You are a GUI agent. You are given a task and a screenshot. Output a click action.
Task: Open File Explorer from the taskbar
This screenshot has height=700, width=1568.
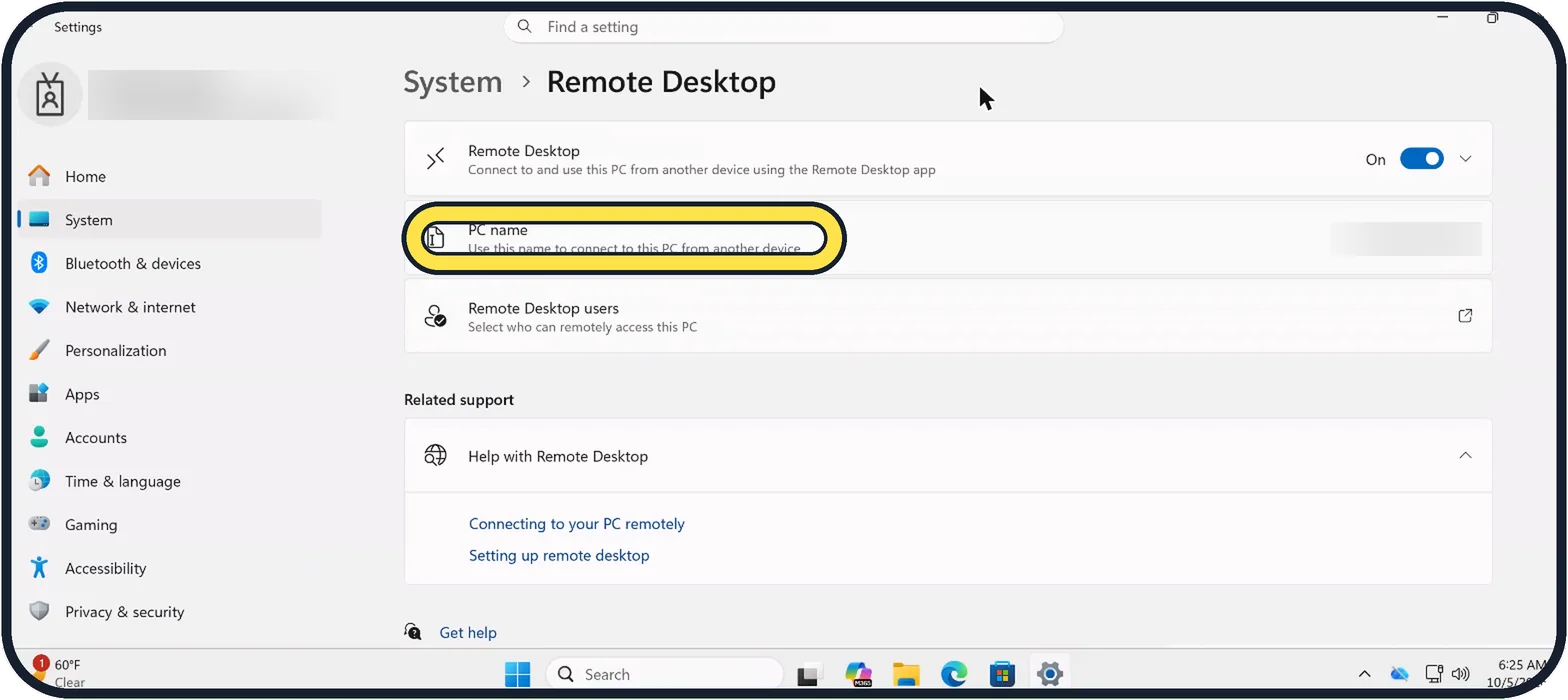(906, 675)
